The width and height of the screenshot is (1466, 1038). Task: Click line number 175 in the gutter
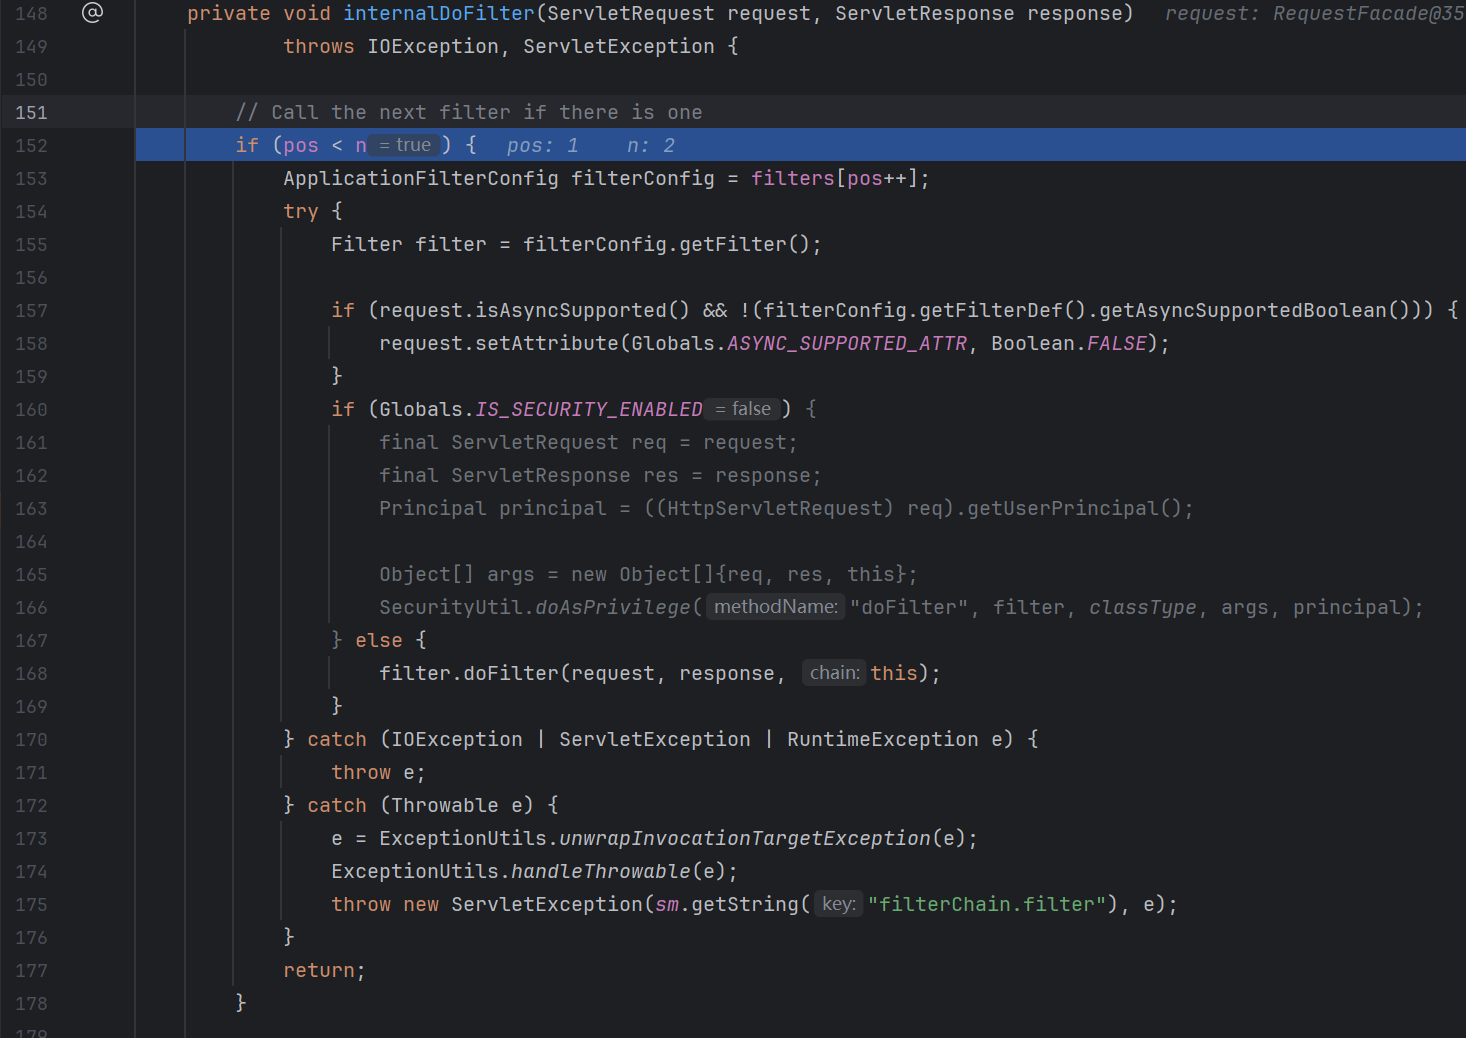pyautogui.click(x=31, y=905)
